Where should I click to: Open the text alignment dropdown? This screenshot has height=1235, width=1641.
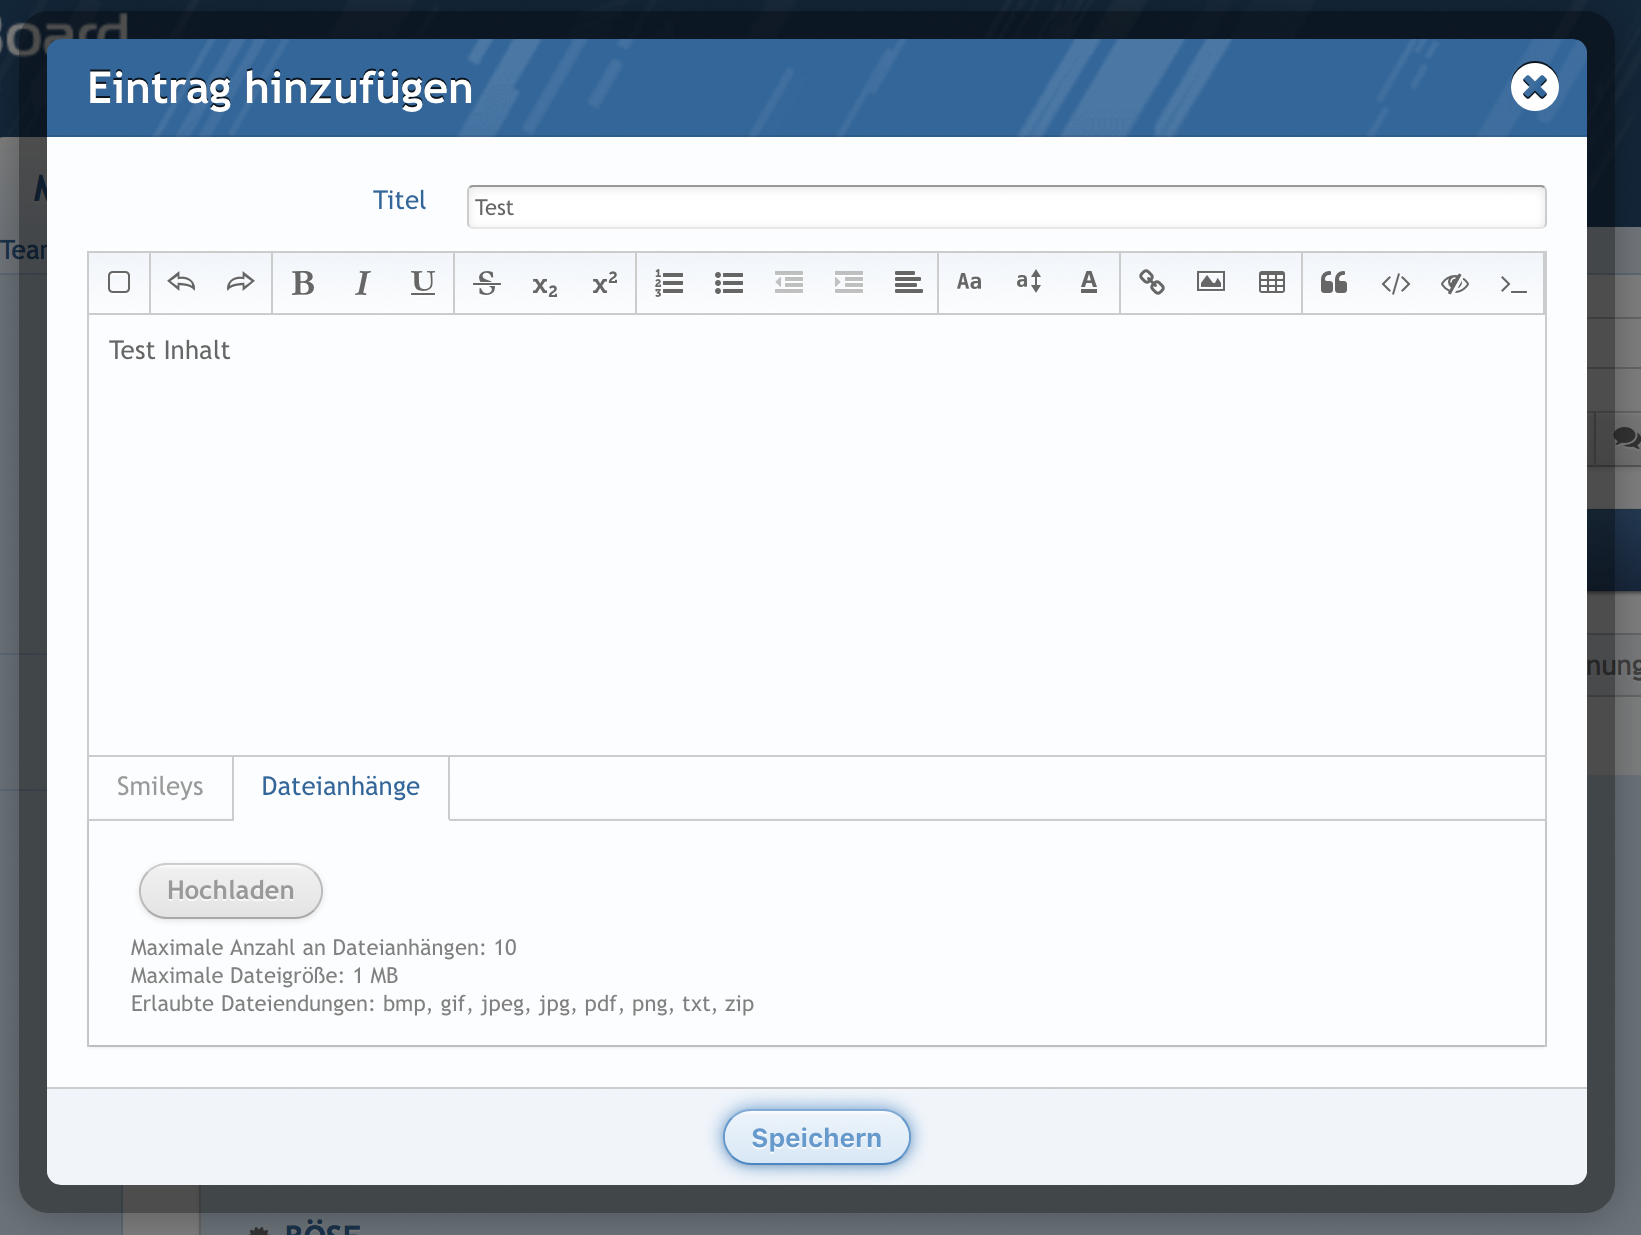click(x=908, y=284)
